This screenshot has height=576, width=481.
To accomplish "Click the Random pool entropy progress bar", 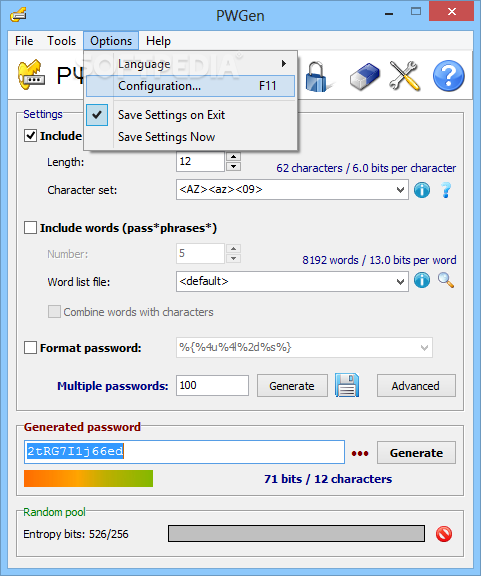I will click(296, 533).
